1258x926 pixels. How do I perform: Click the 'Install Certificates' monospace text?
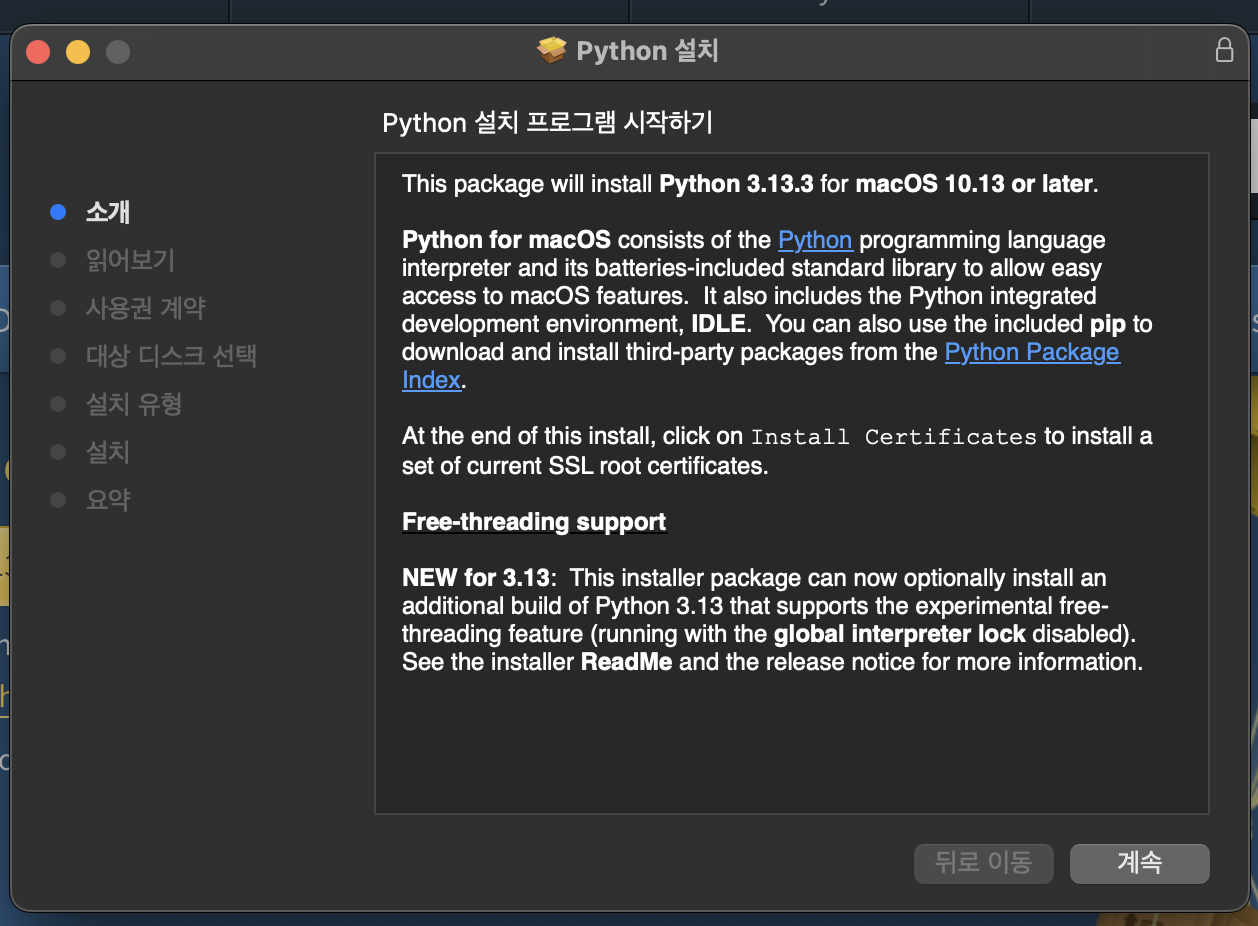tap(894, 437)
